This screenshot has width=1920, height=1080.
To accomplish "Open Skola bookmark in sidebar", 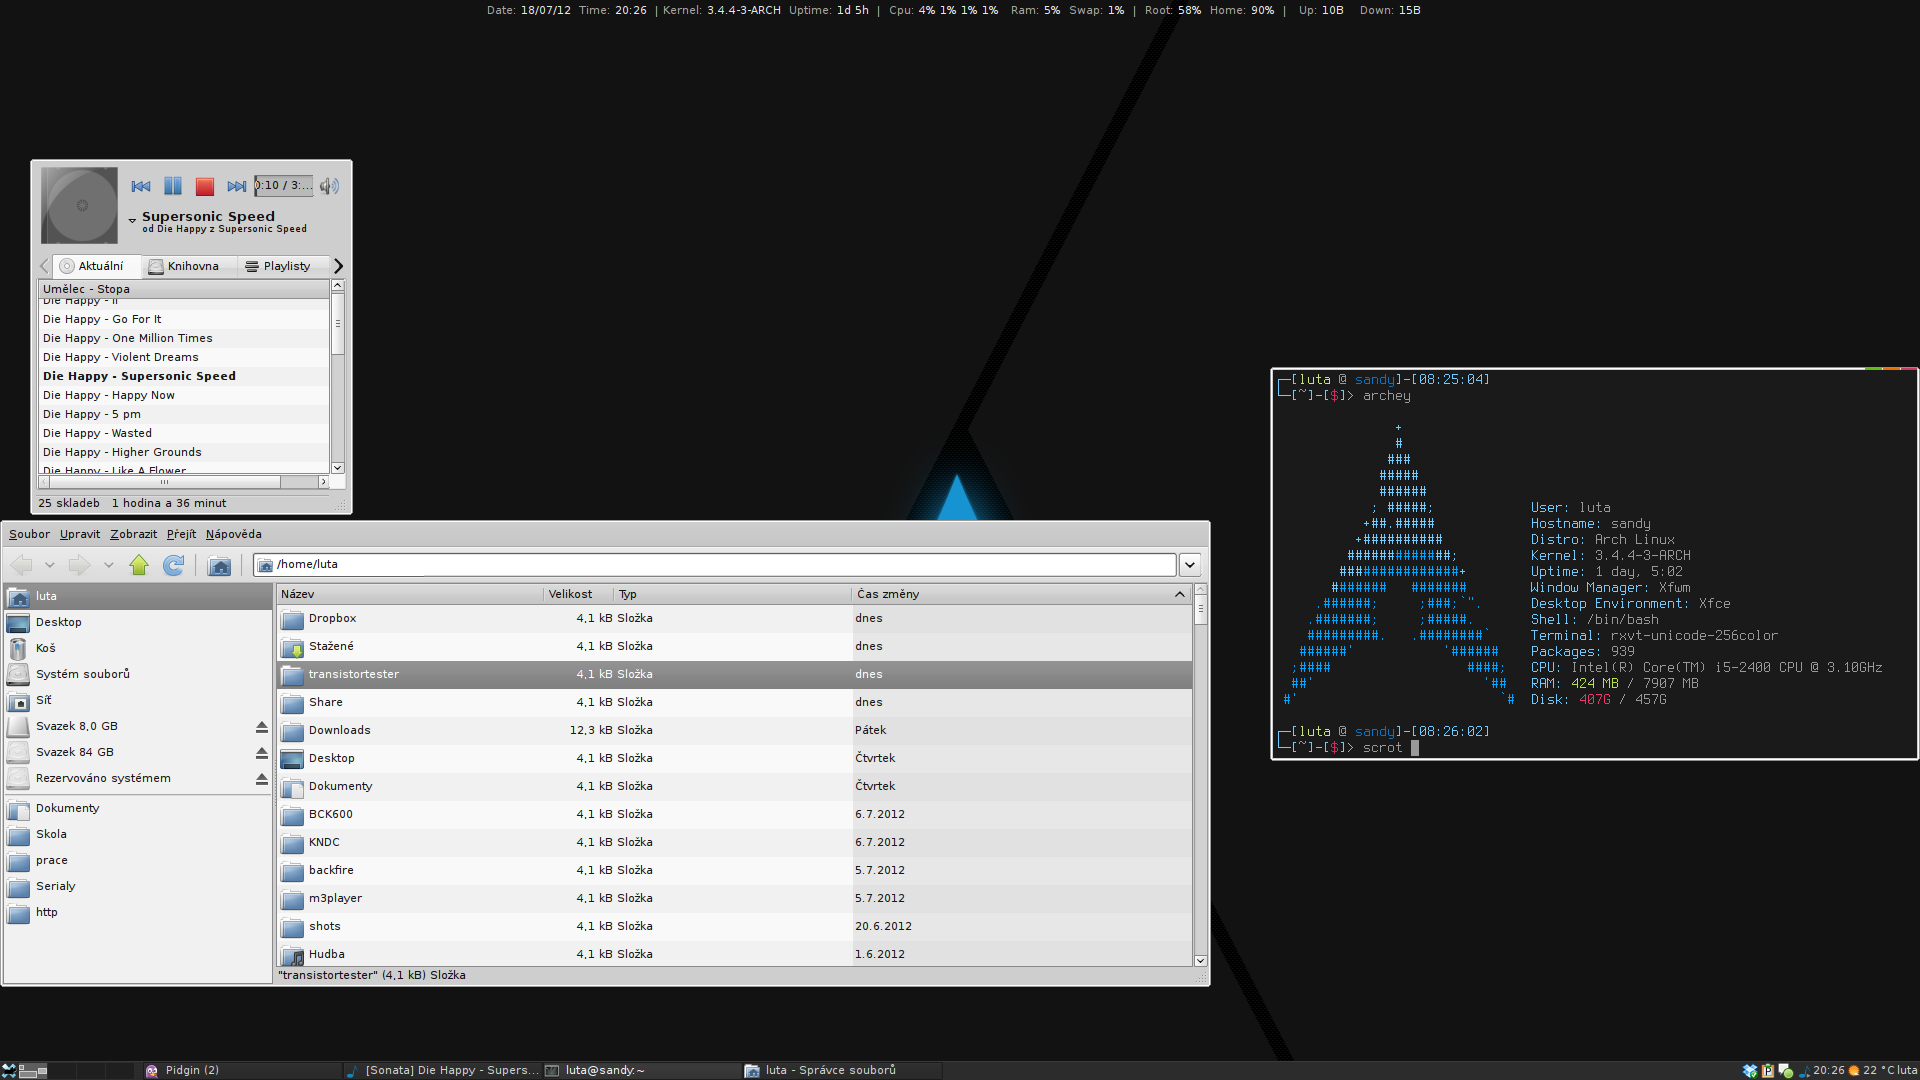I will click(138, 834).
